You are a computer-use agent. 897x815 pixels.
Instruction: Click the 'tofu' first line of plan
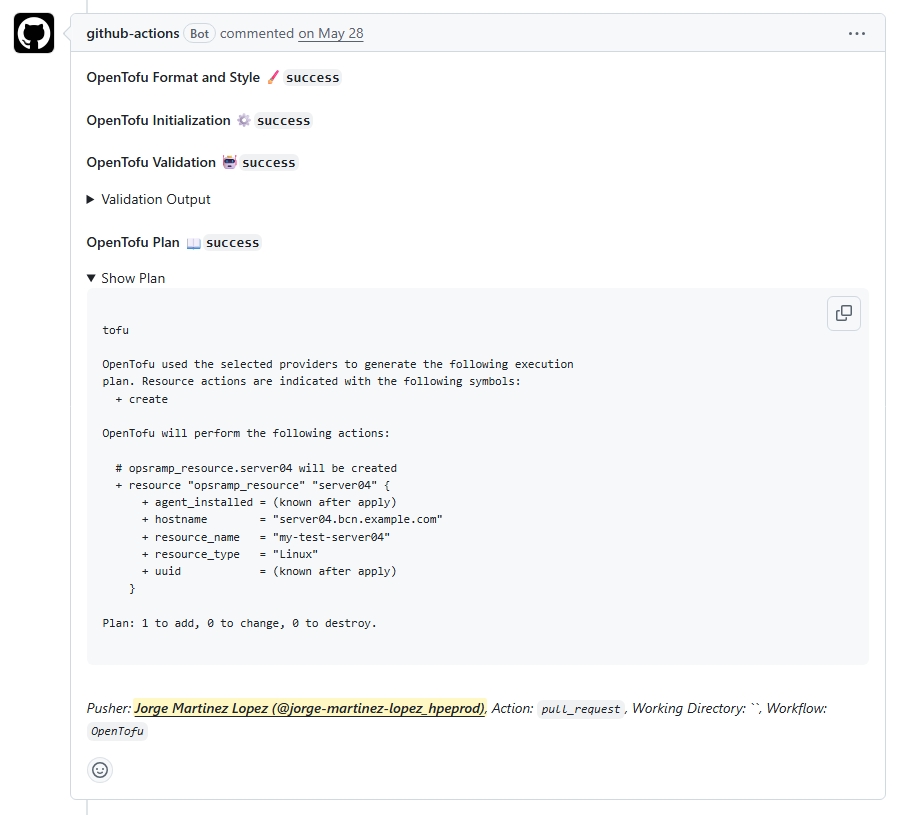tap(116, 330)
